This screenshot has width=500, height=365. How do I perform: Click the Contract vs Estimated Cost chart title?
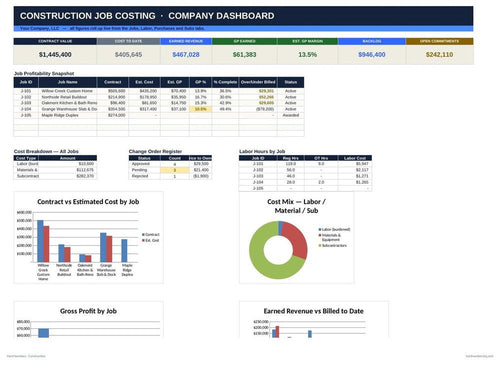pyautogui.click(x=88, y=202)
